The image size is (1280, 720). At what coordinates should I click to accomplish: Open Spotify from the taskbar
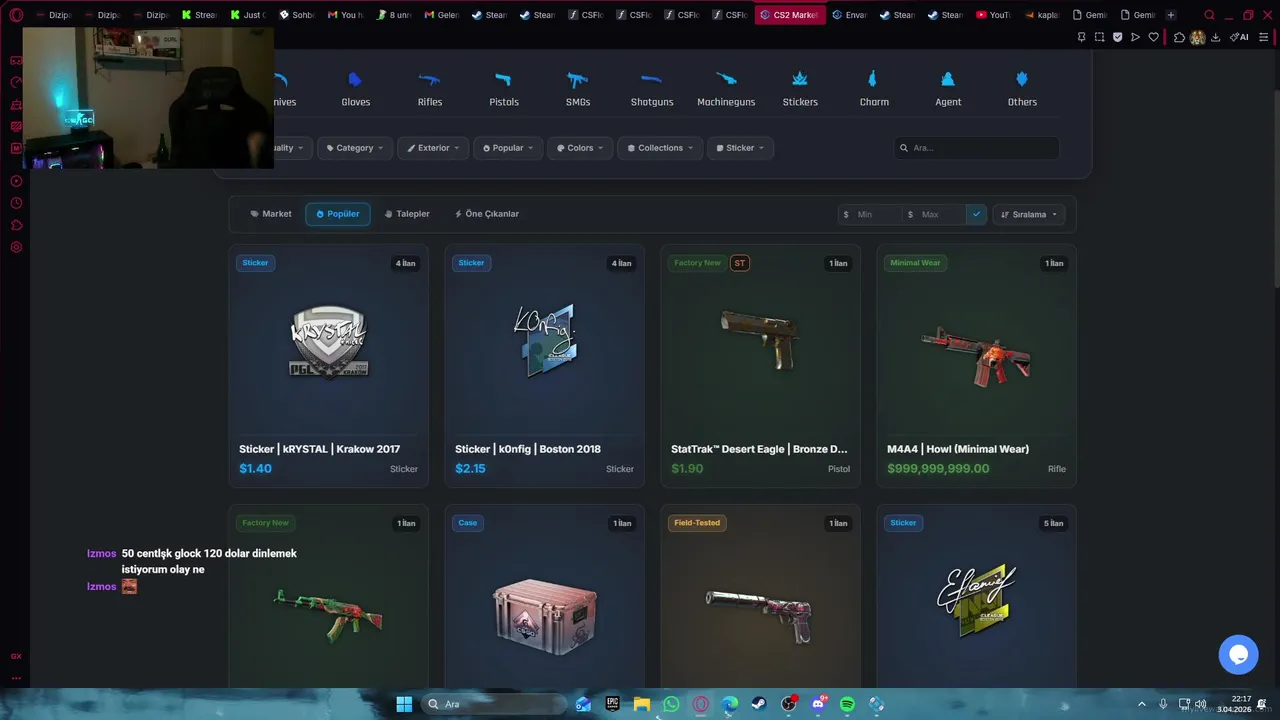[x=847, y=704]
